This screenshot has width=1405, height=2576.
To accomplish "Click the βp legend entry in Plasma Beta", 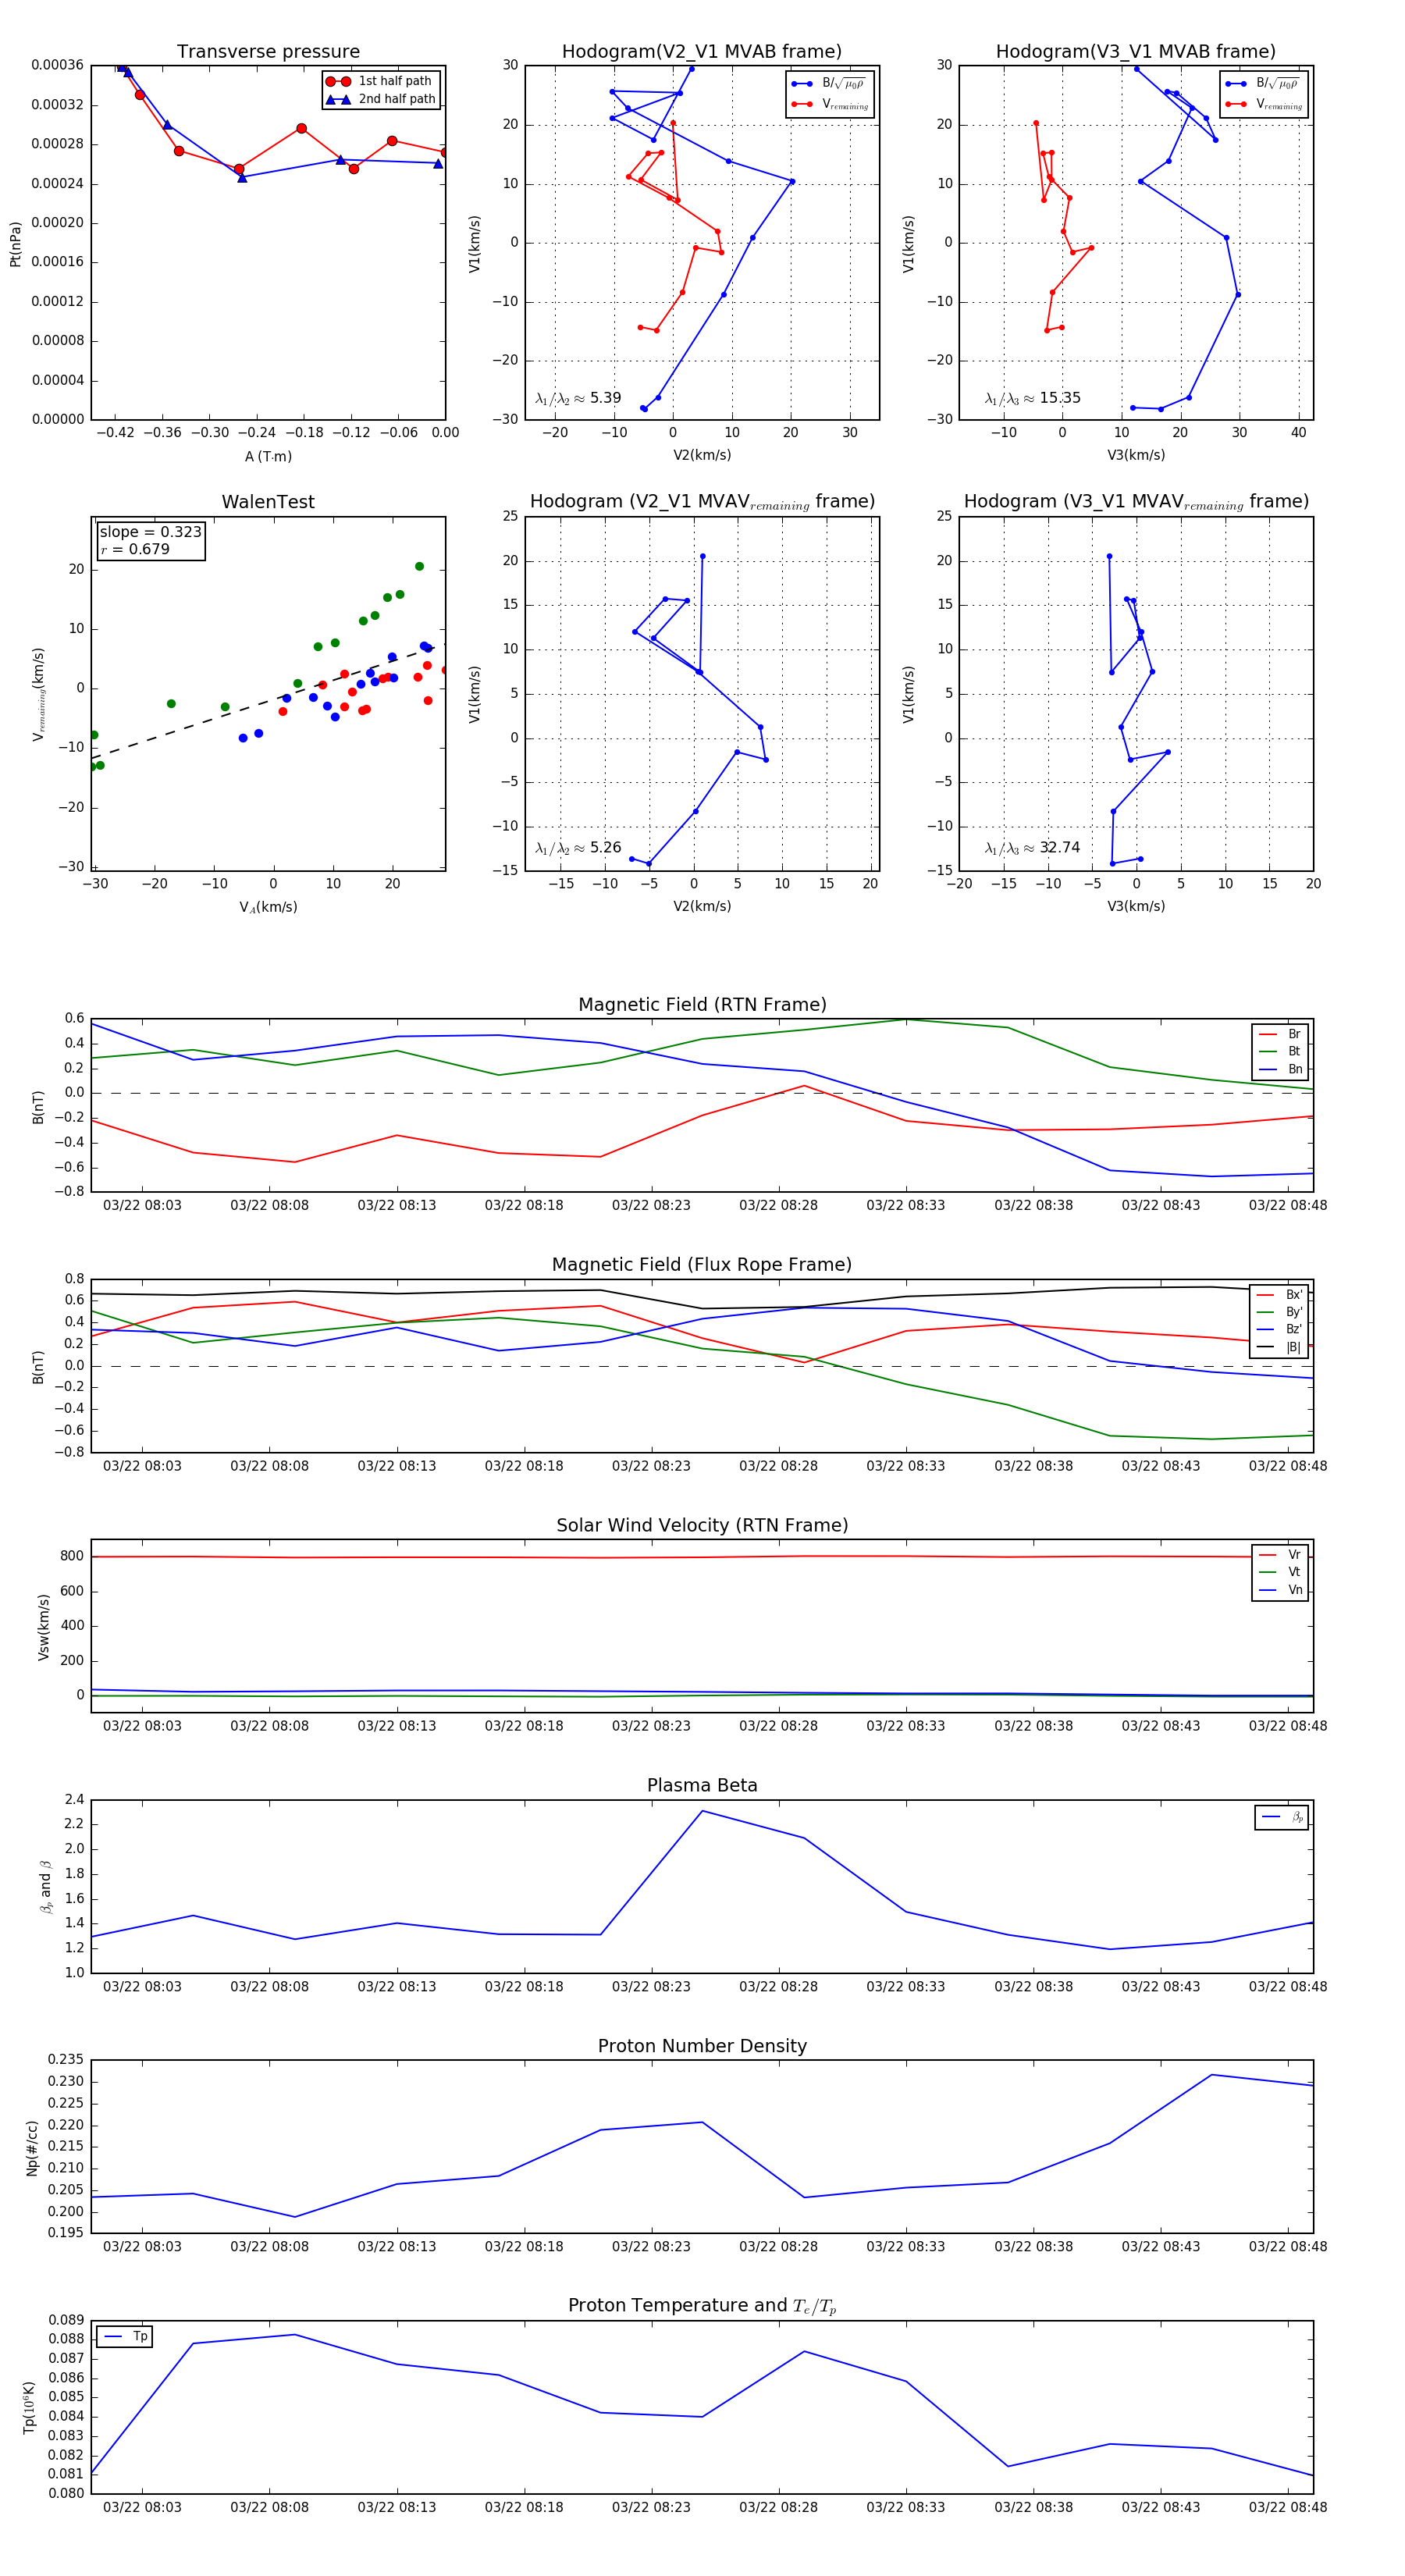I will pyautogui.click(x=1283, y=1817).
